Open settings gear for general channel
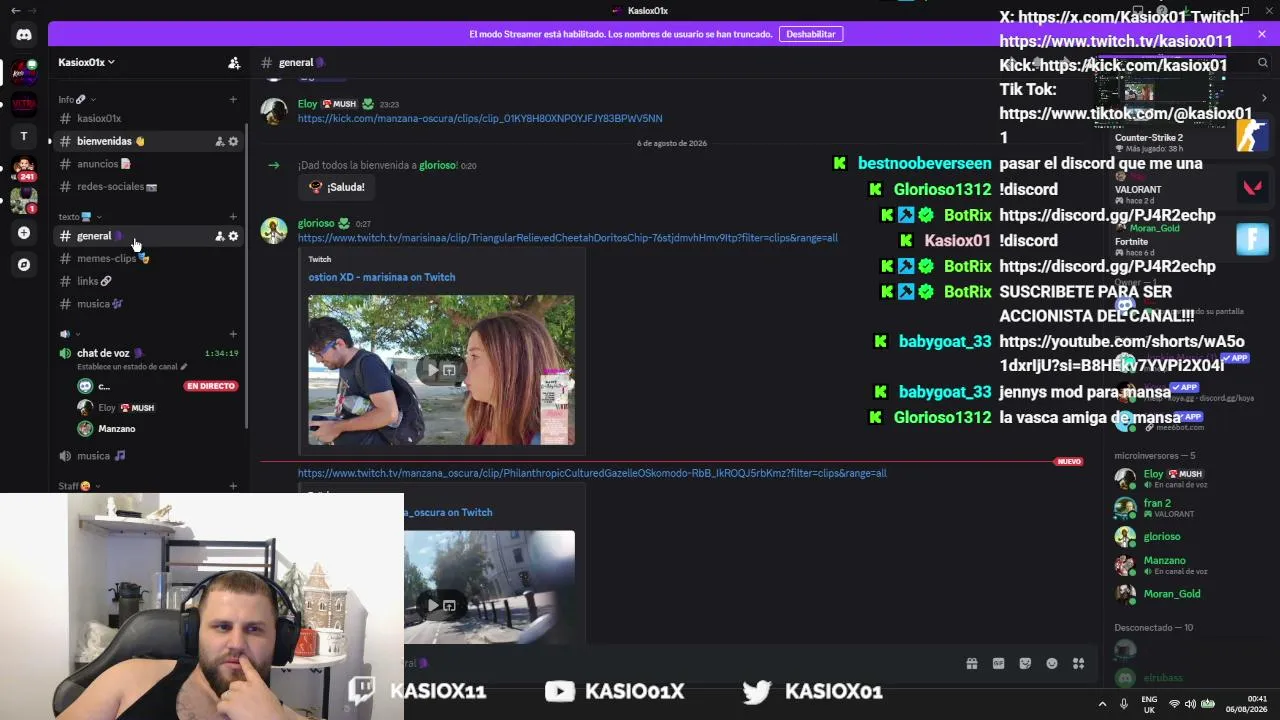This screenshot has height=720, width=1280. tap(233, 236)
